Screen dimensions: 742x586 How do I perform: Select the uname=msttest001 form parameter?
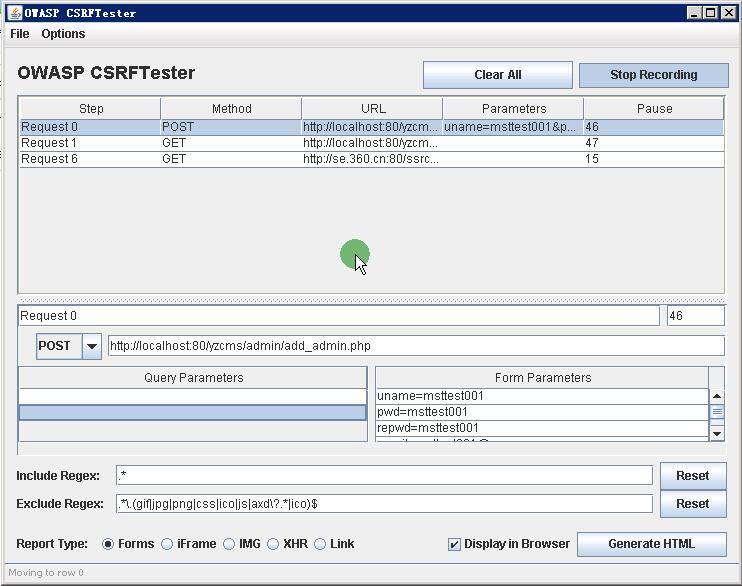(x=542, y=396)
